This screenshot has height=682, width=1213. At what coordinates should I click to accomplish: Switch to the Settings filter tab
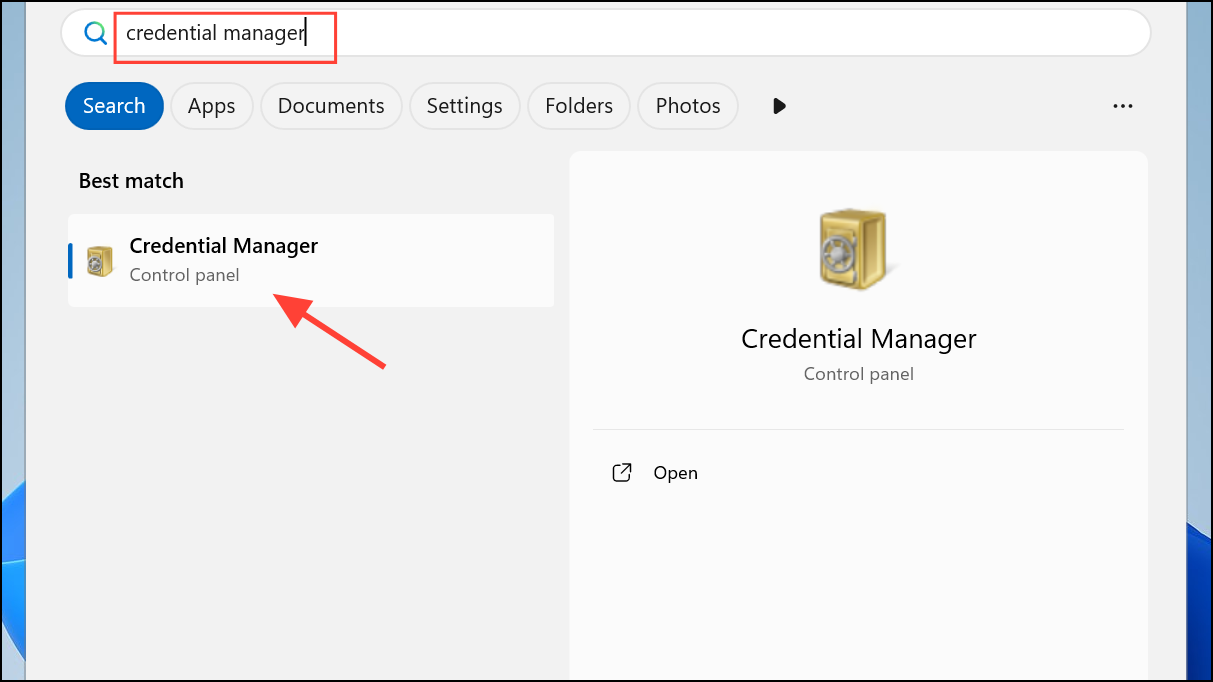[x=464, y=106]
